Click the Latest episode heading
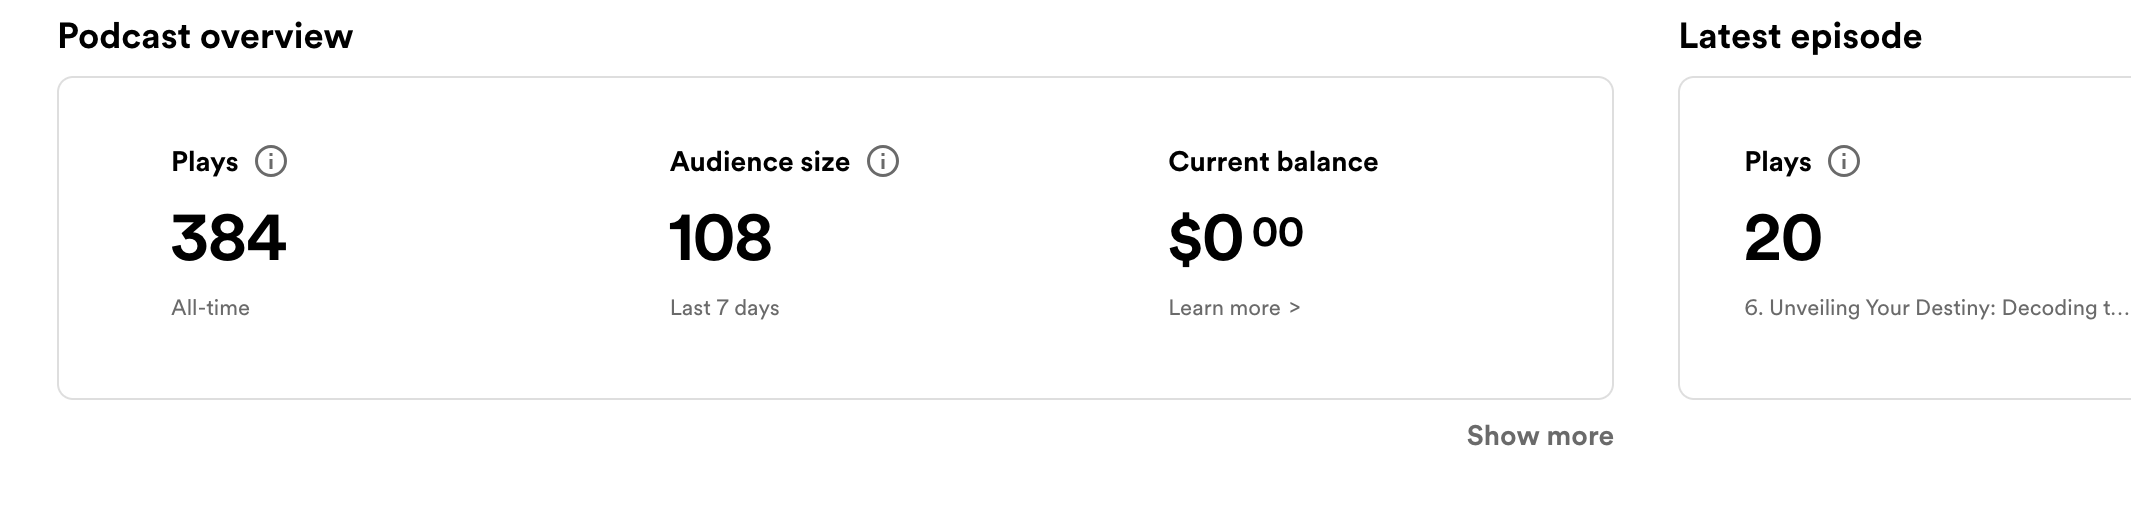2131x524 pixels. point(1799,37)
